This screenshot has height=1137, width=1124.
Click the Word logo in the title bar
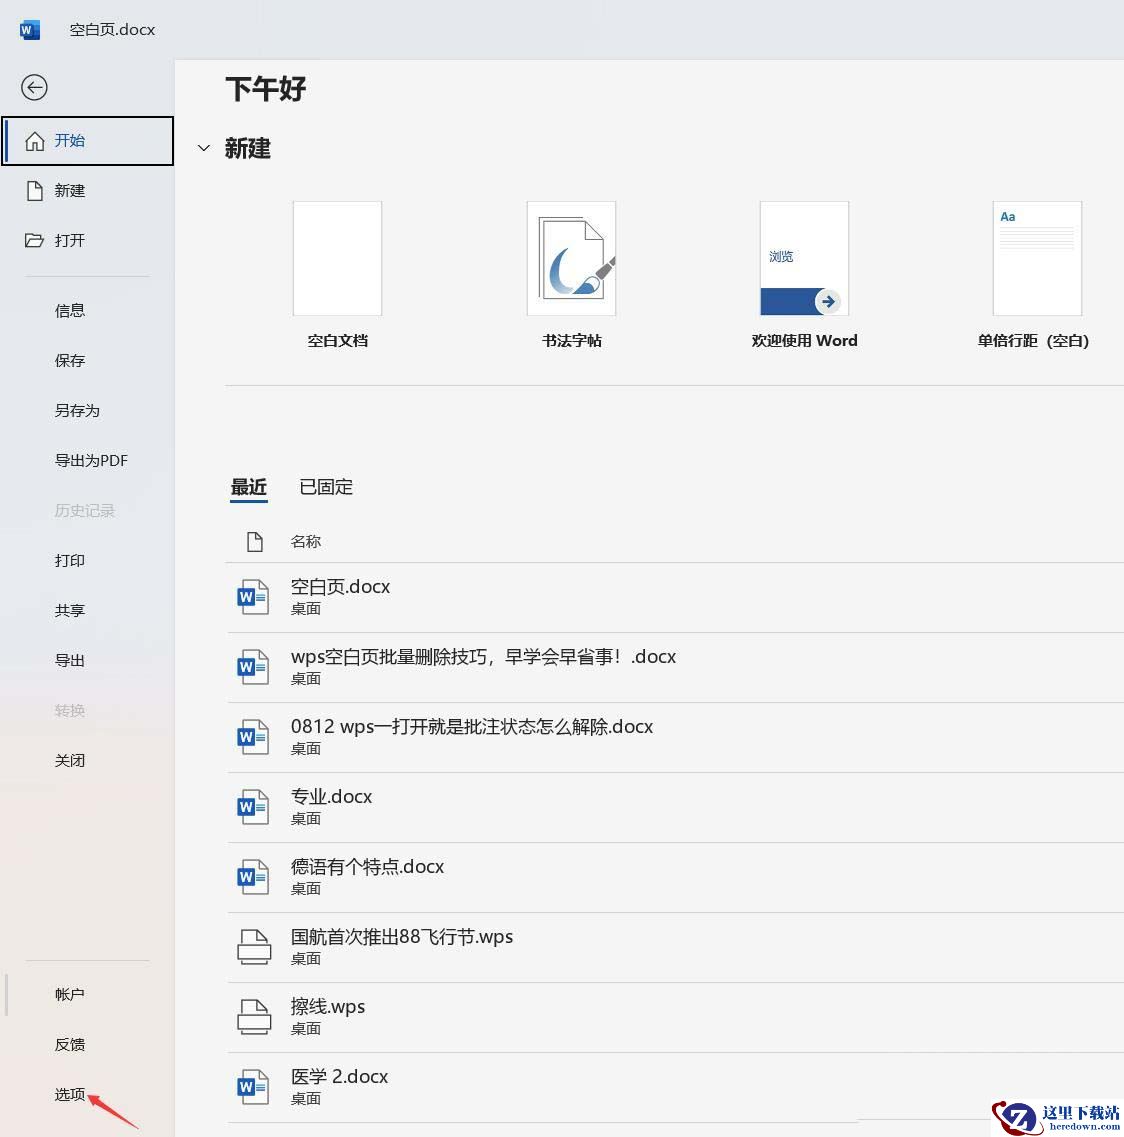[x=30, y=30]
